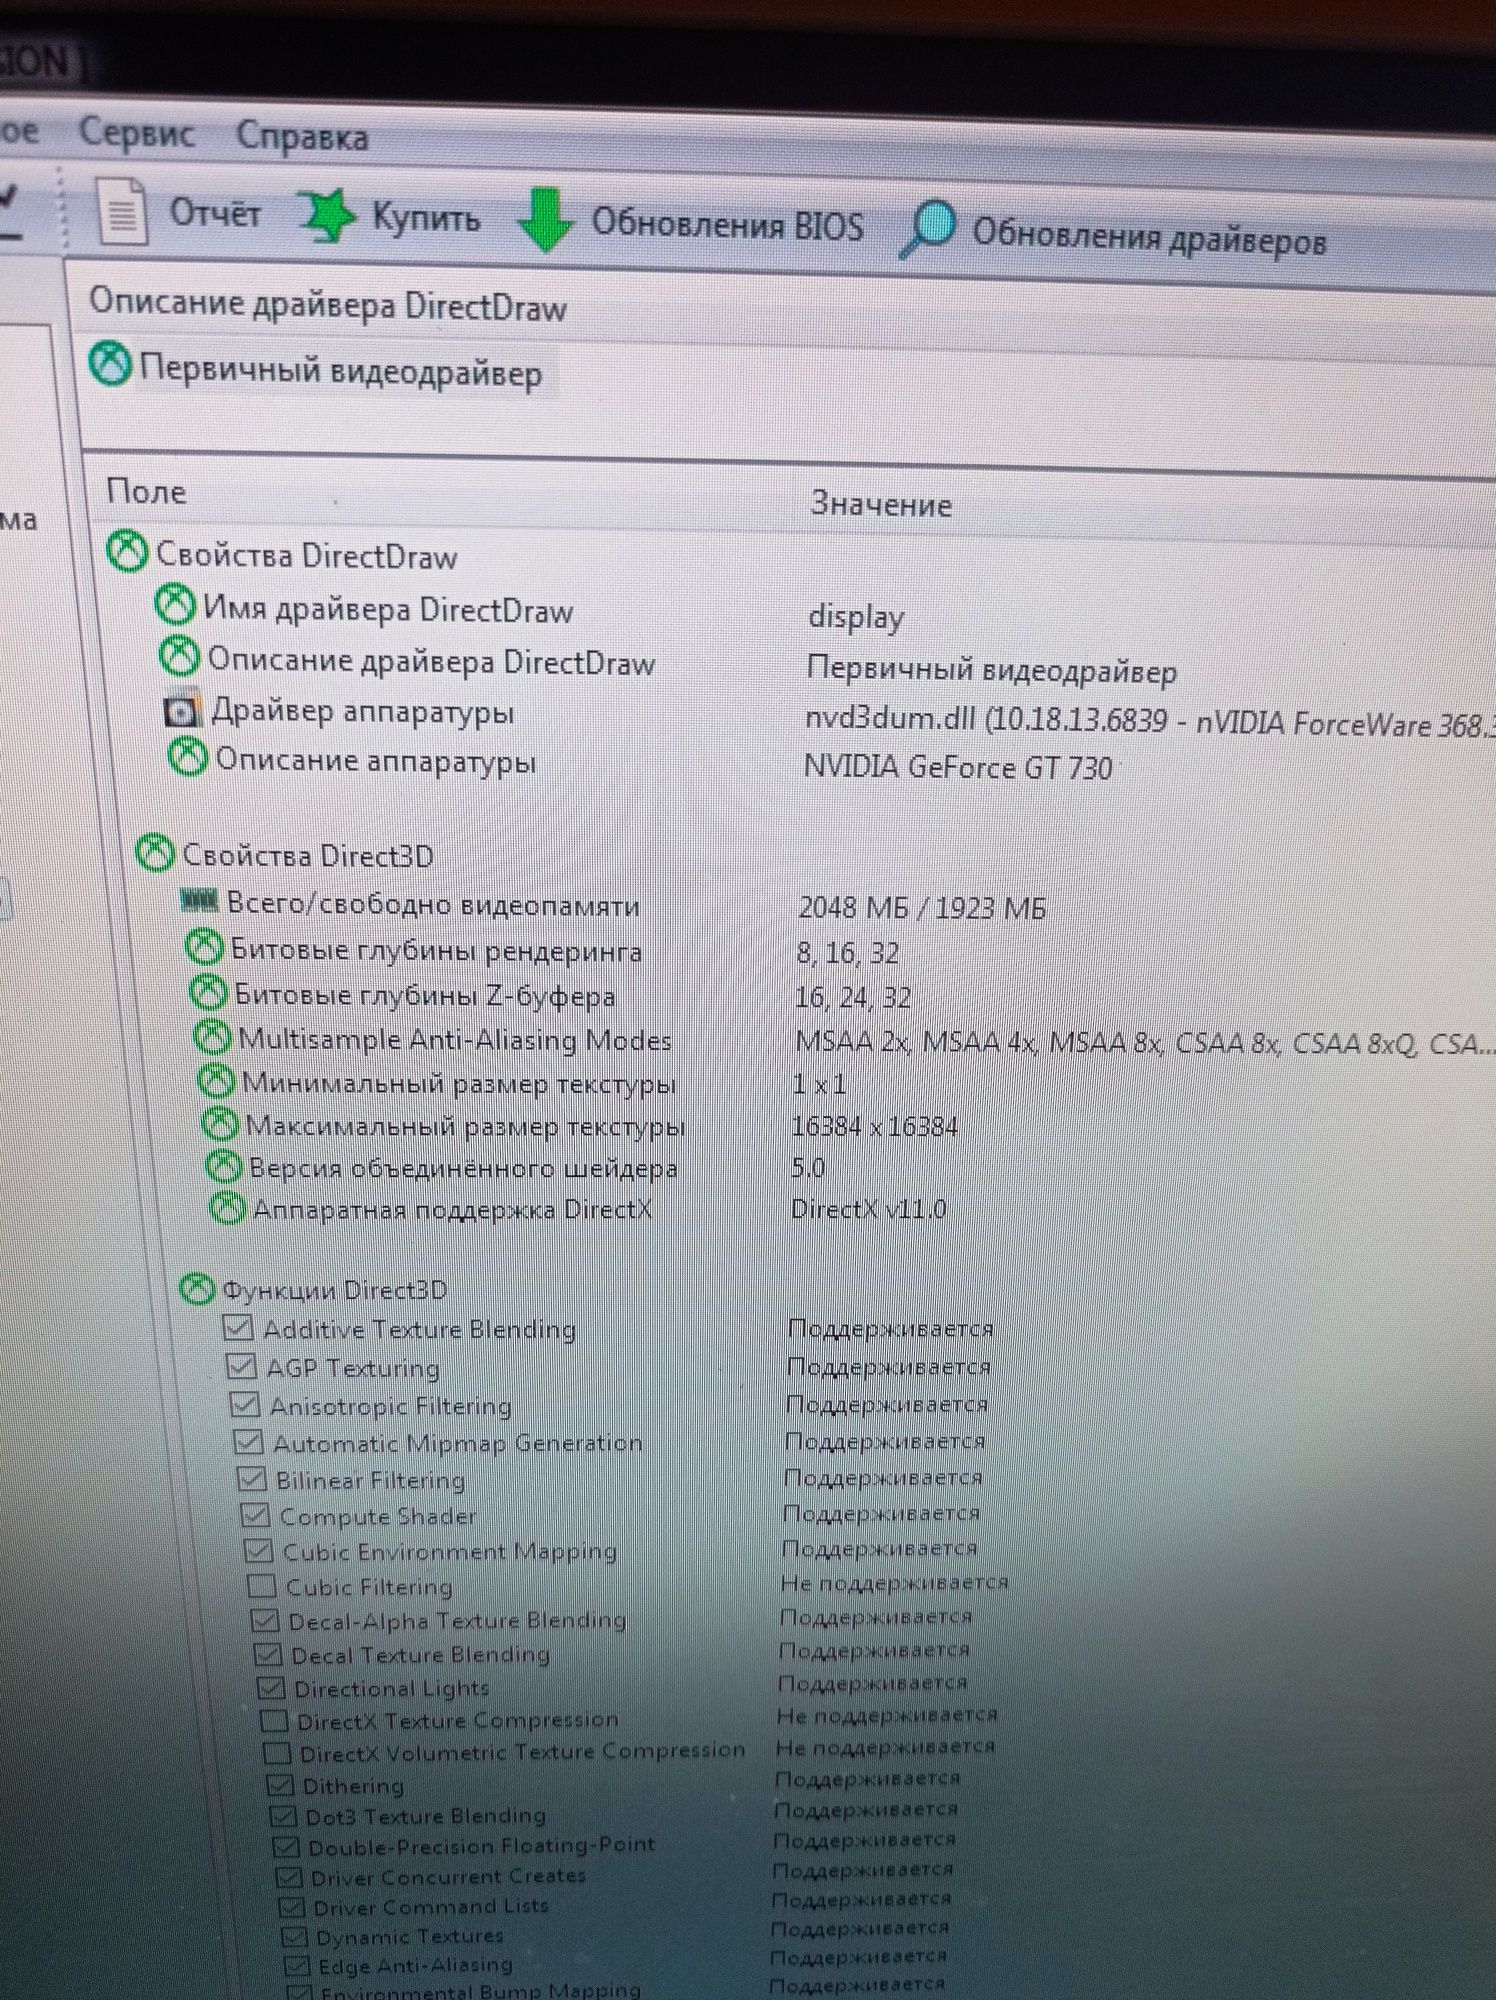Click the Отчёт toolbar label
The width and height of the screenshot is (1496, 2000).
pos(215,213)
